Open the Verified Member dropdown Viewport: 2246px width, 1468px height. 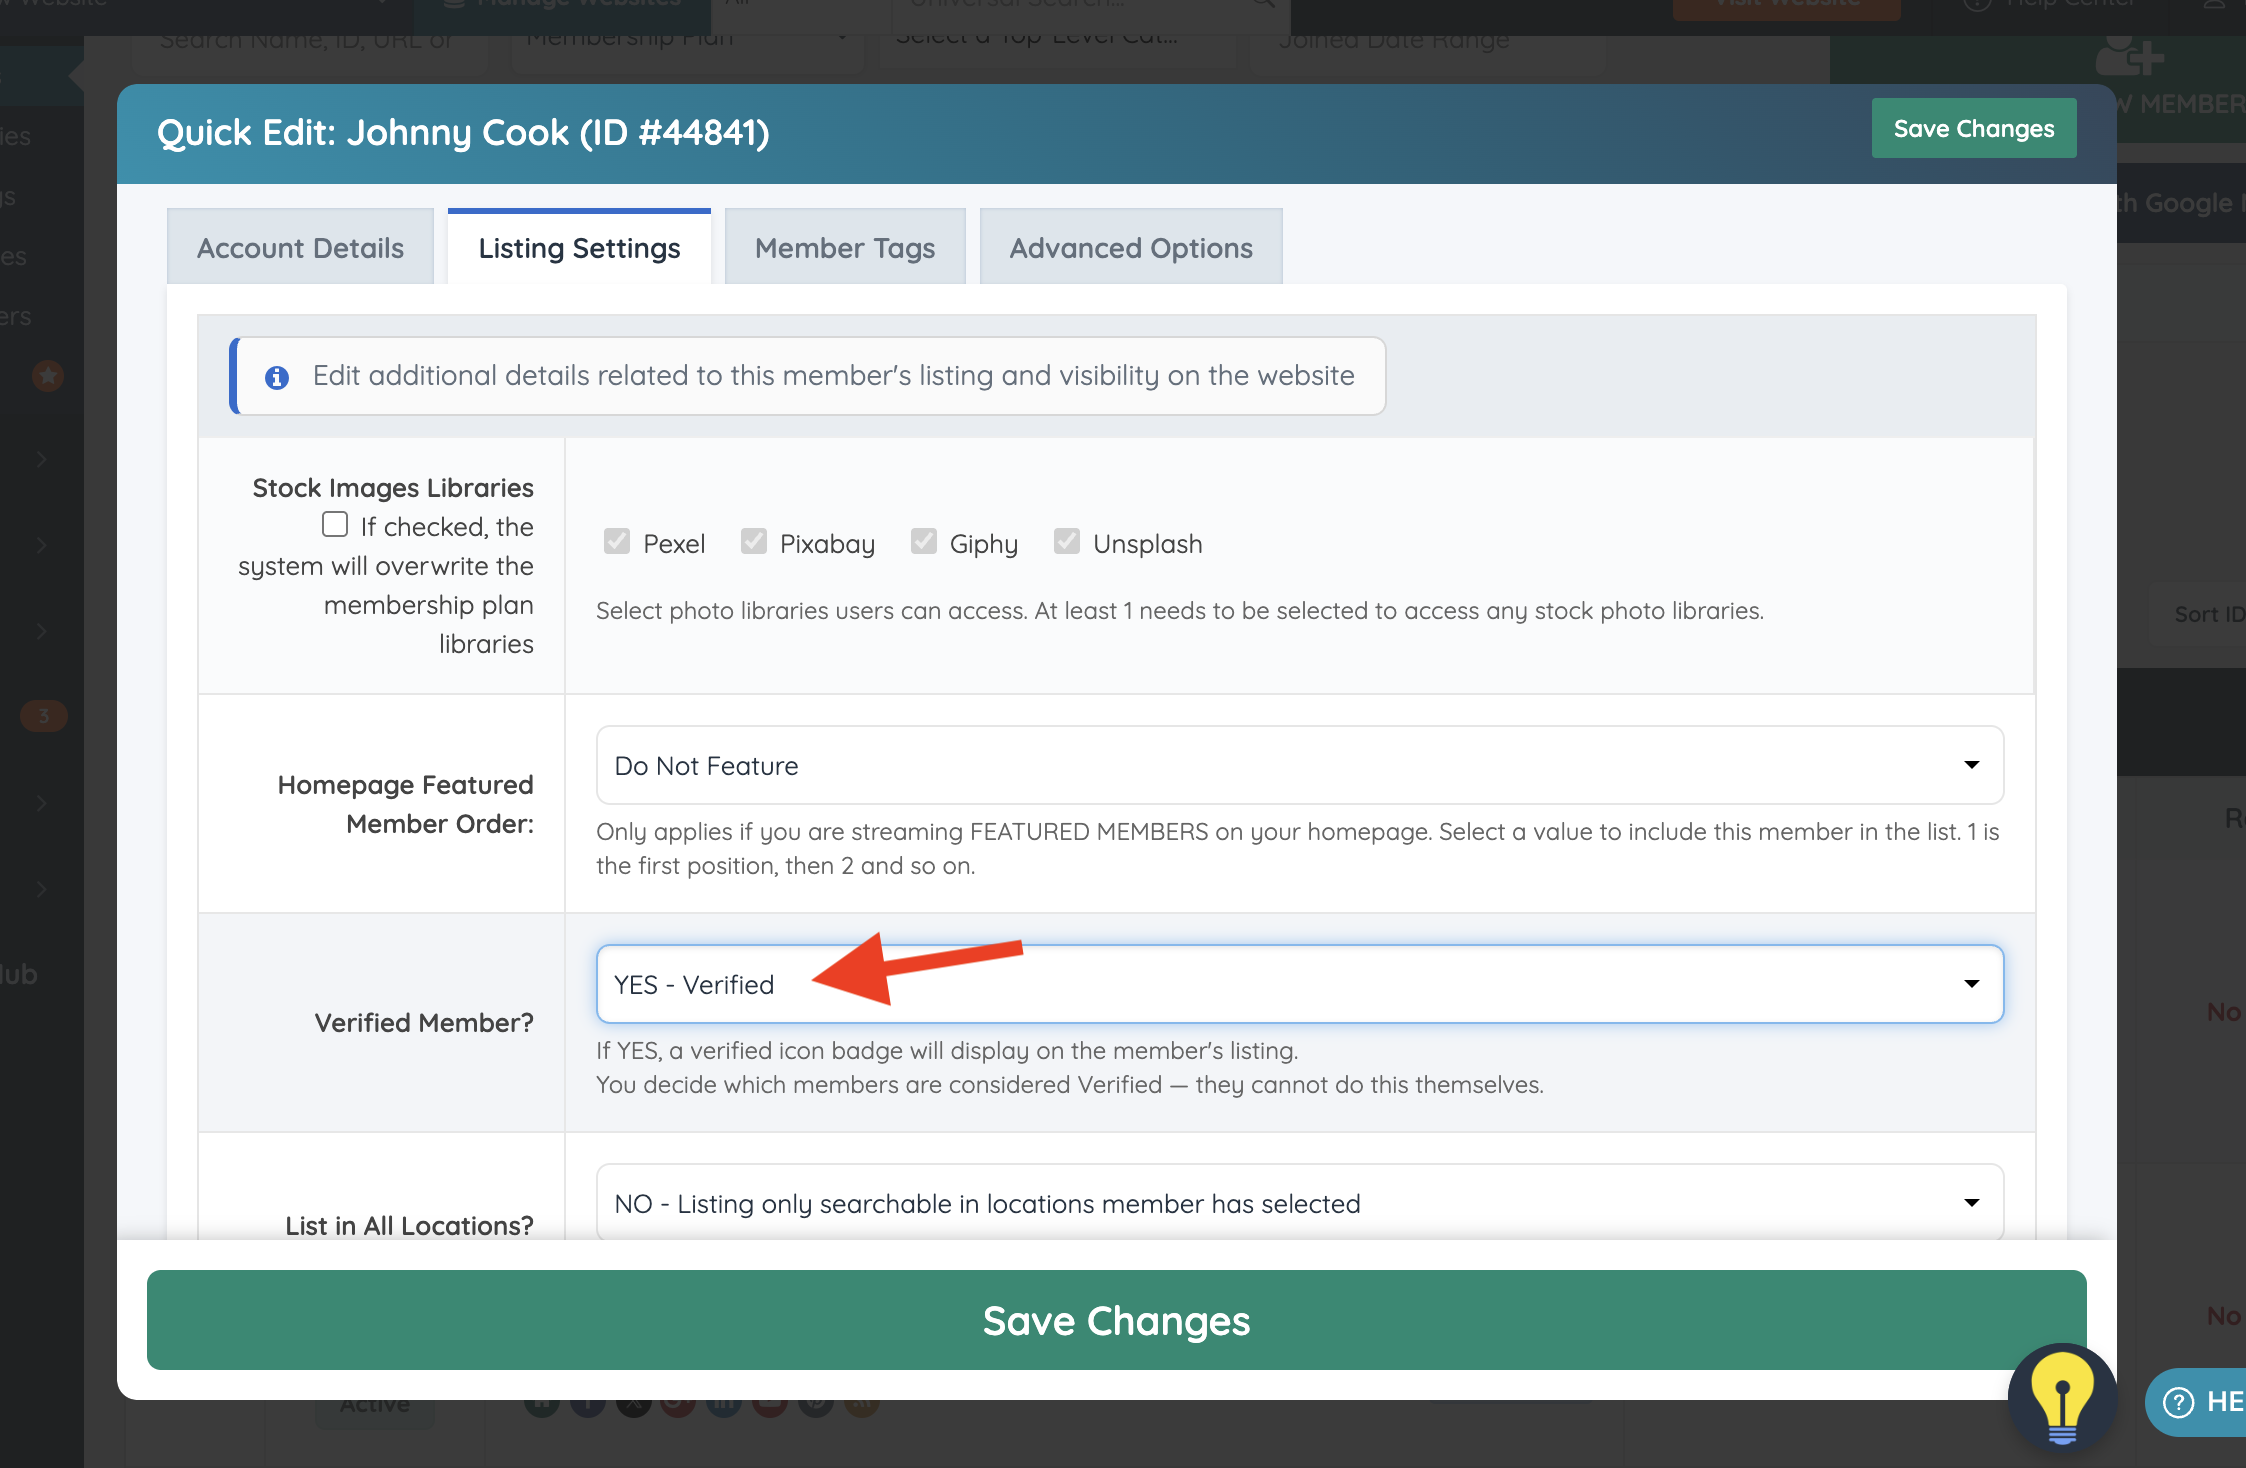pos(1299,984)
